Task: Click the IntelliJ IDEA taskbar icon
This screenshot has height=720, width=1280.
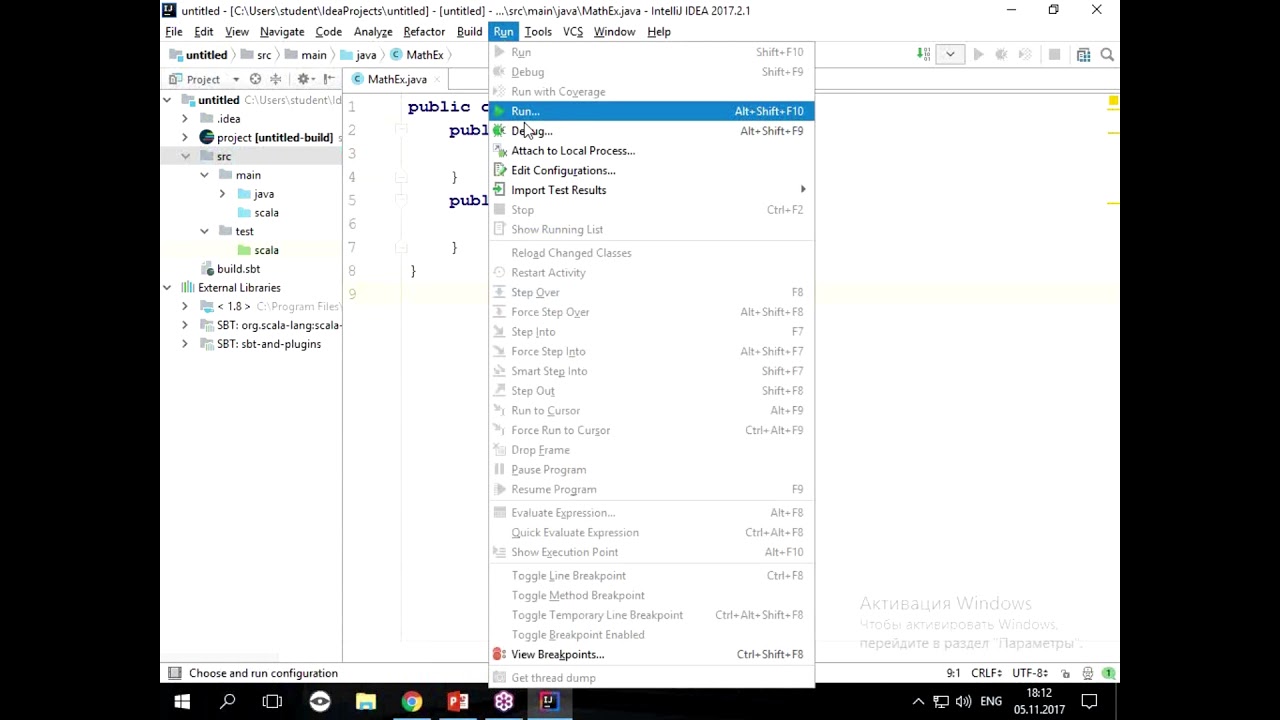Action: 549,701
